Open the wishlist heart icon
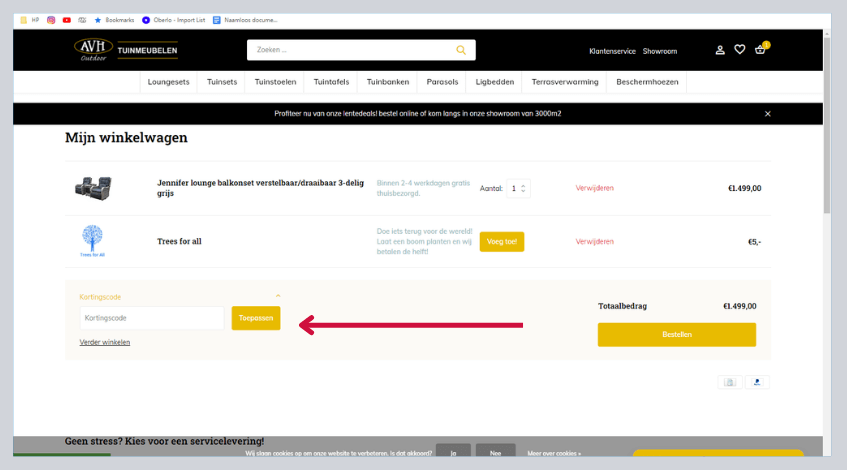 (740, 50)
